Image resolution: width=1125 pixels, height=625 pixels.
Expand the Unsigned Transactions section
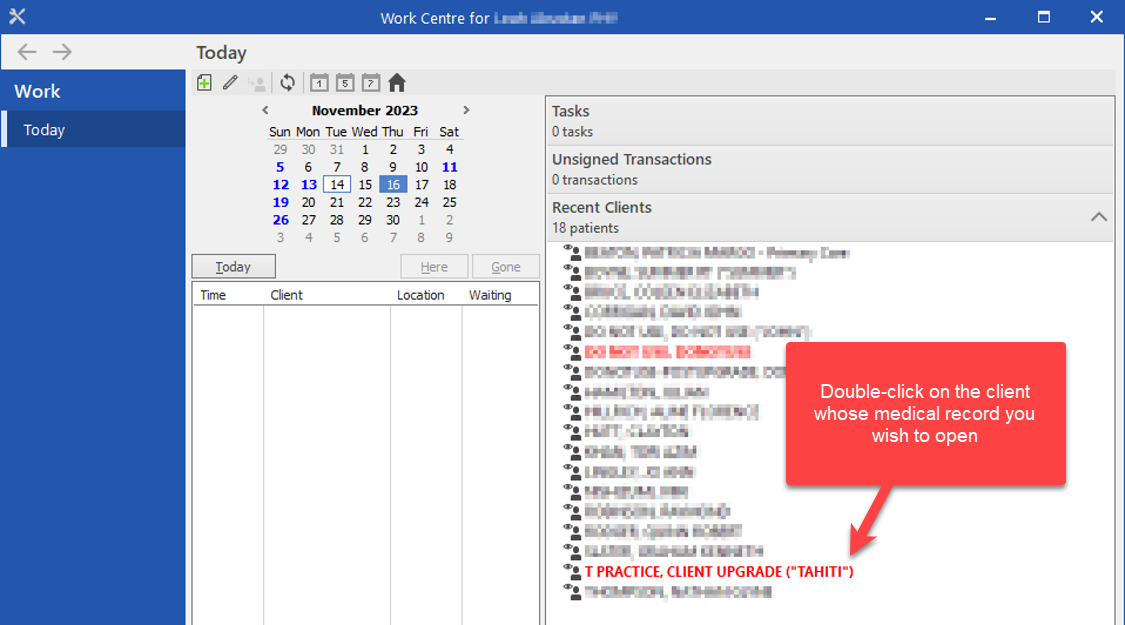[829, 169]
